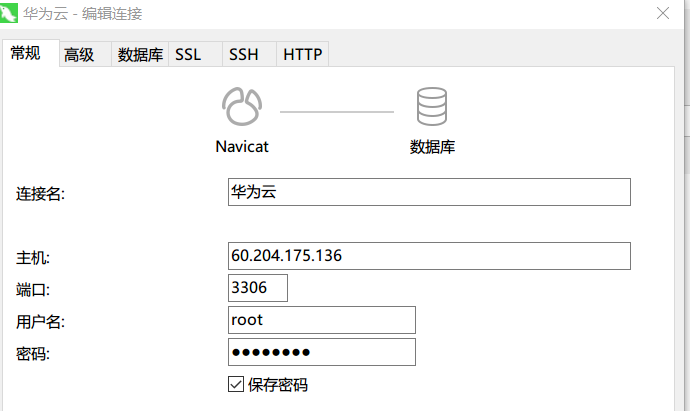690x411 pixels.
Task: Click the 端口: label
Action: 33,290
